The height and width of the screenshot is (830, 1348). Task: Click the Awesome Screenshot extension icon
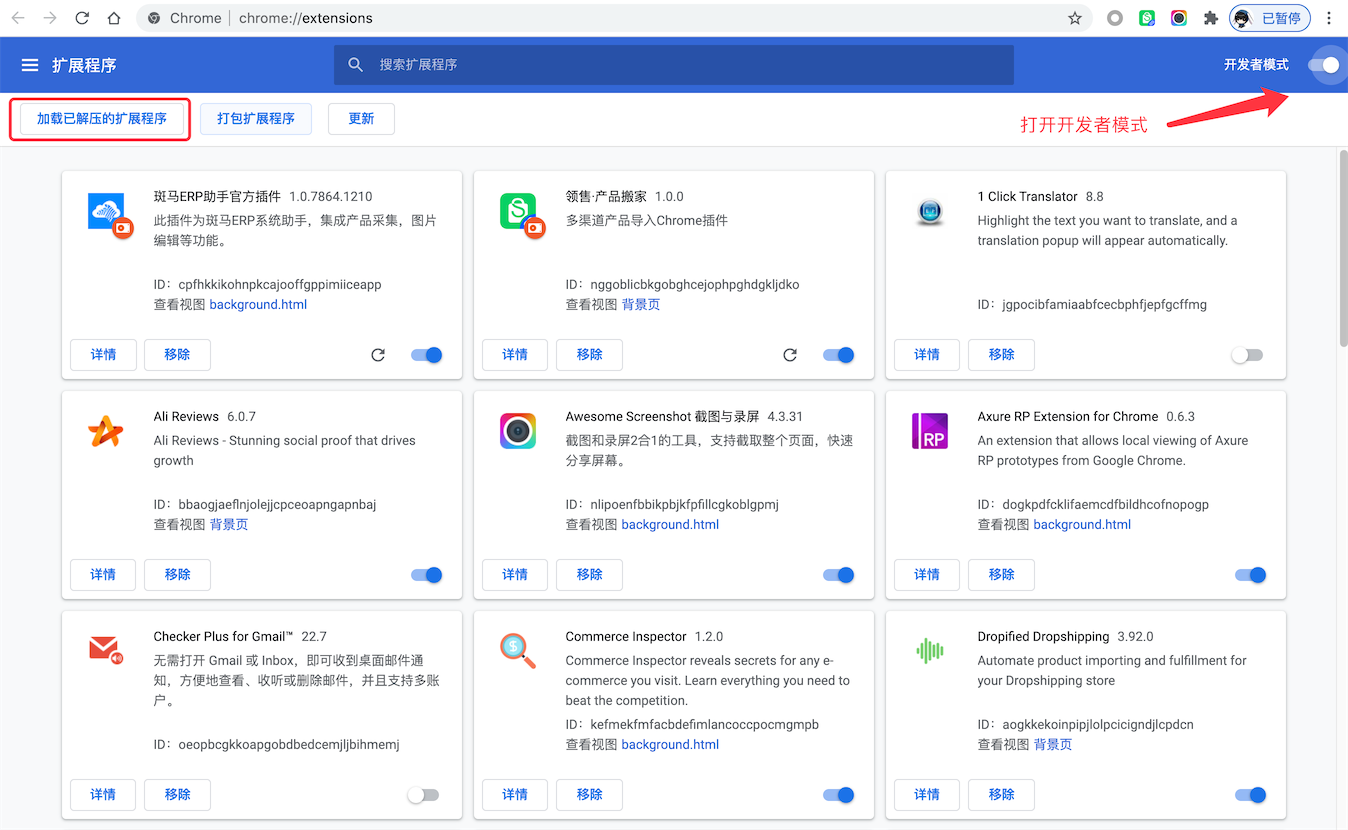[518, 431]
